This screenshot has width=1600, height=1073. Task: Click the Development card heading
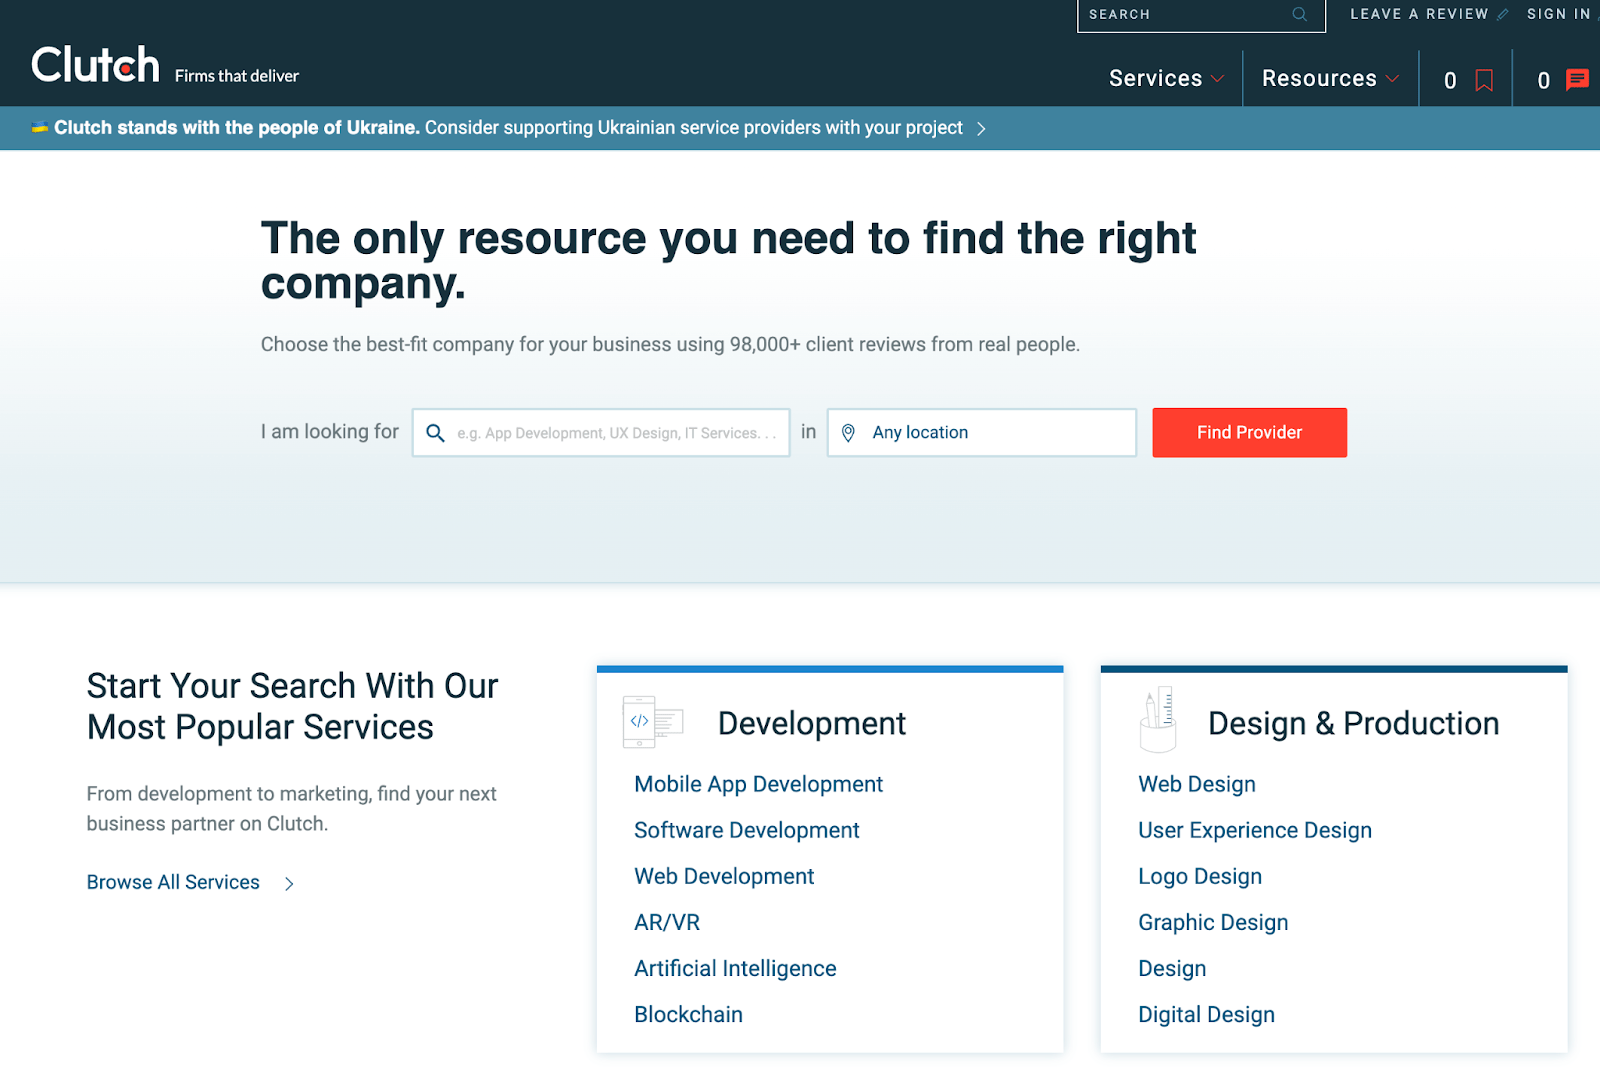[812, 723]
